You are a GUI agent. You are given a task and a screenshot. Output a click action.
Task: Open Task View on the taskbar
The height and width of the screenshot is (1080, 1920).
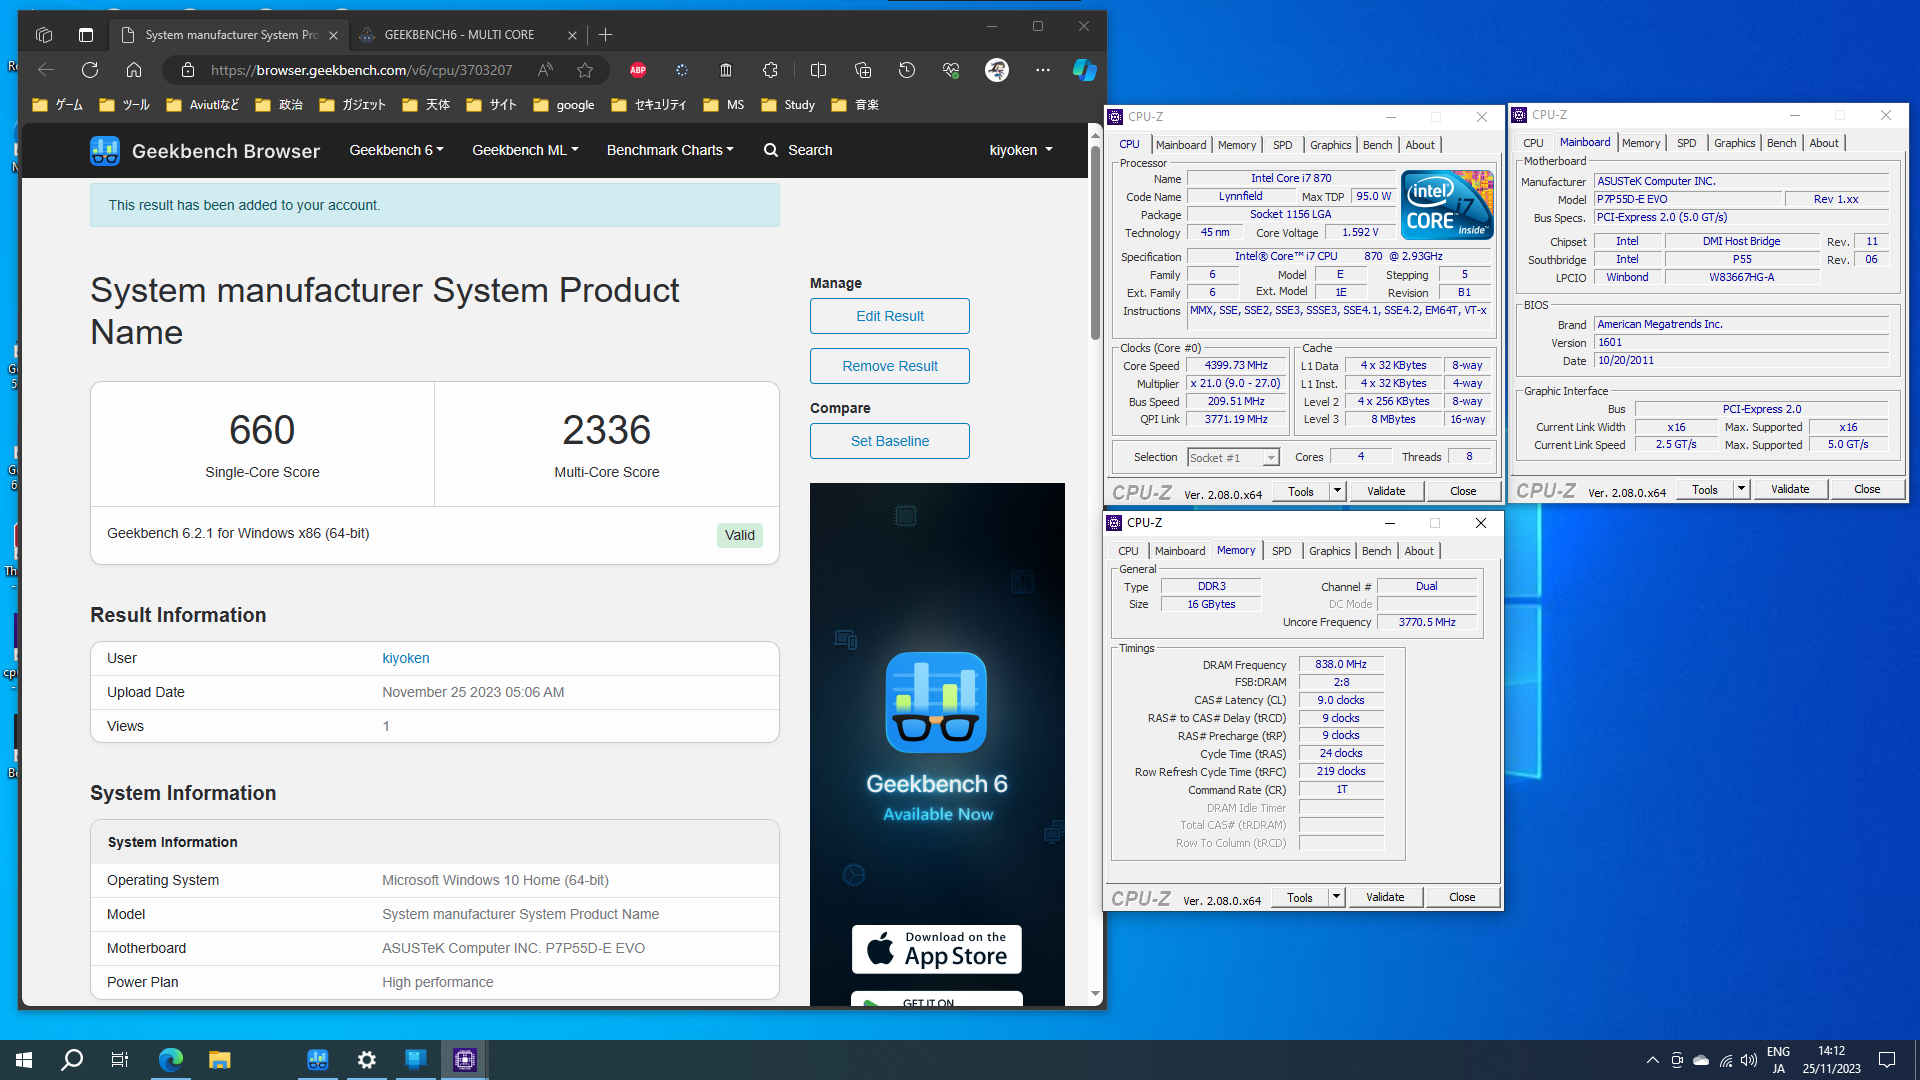(x=119, y=1060)
